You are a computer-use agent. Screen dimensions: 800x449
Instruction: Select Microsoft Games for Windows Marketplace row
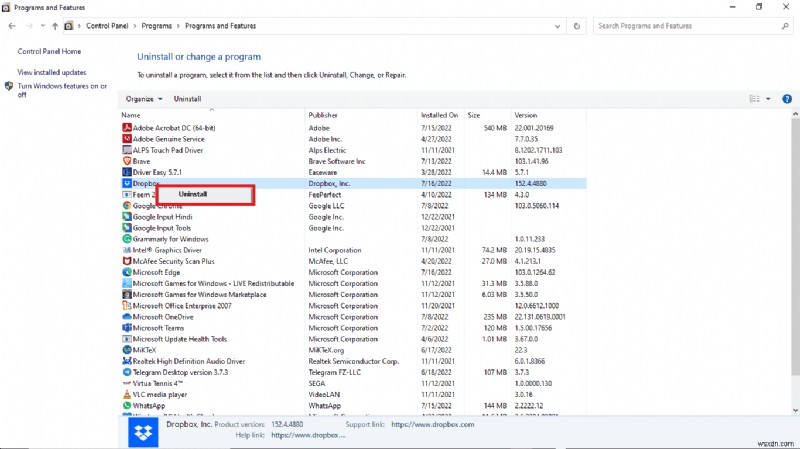[x=353, y=294]
